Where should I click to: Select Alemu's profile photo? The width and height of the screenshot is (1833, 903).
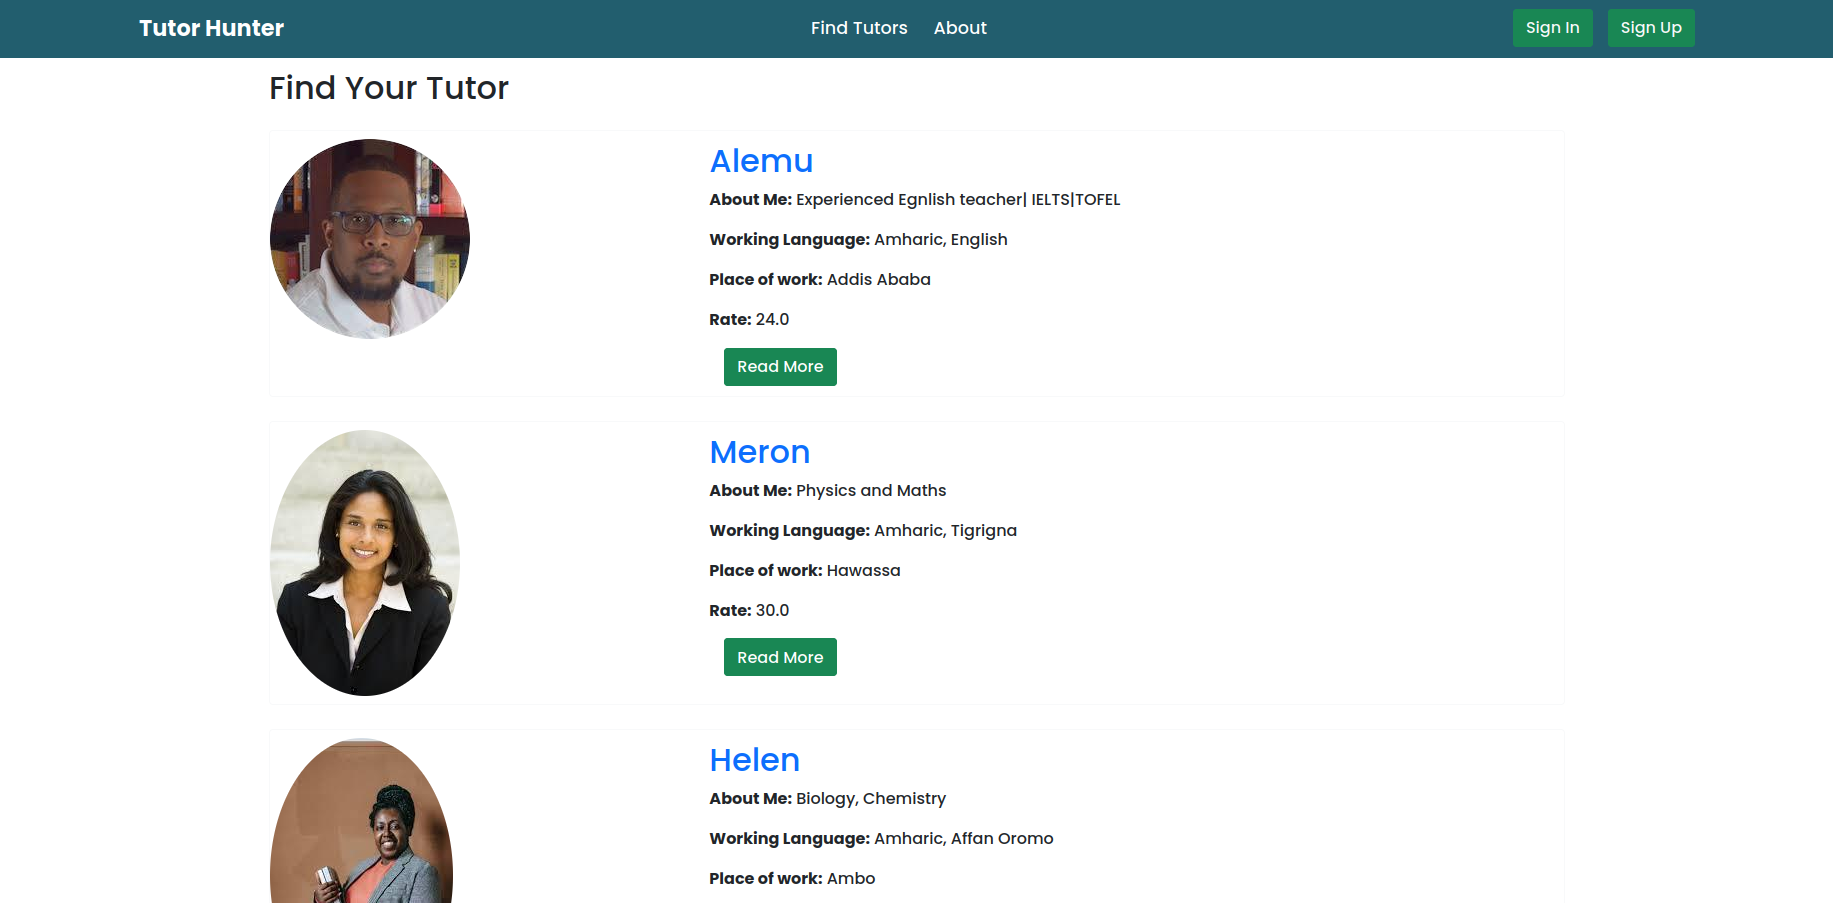point(370,239)
